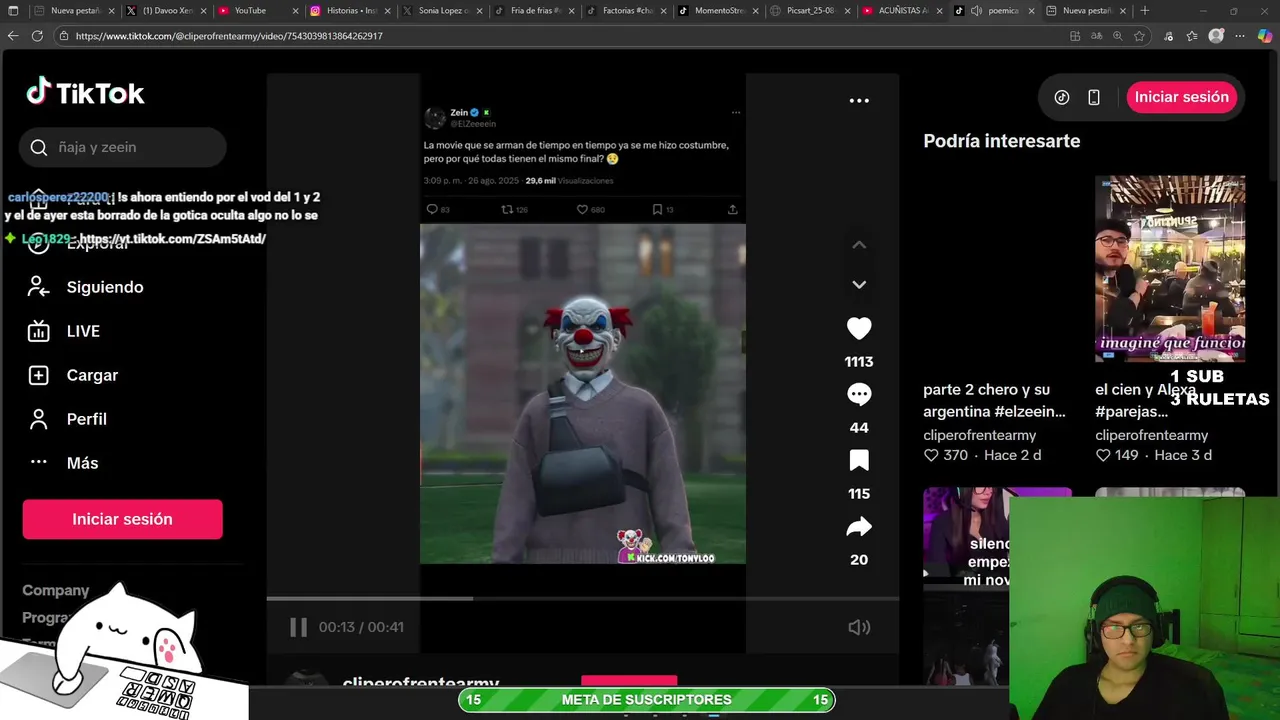Click the 370 likes heart on recommended video

931,455
